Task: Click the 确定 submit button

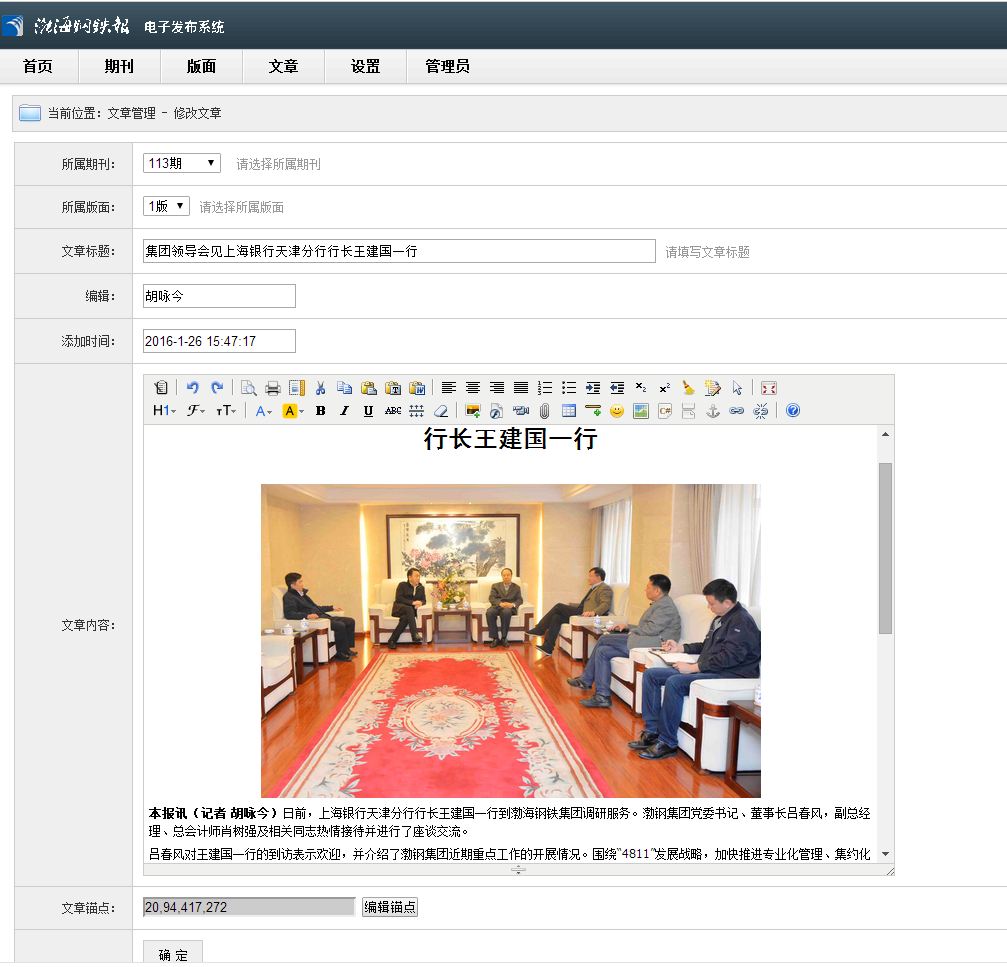Action: (172, 954)
